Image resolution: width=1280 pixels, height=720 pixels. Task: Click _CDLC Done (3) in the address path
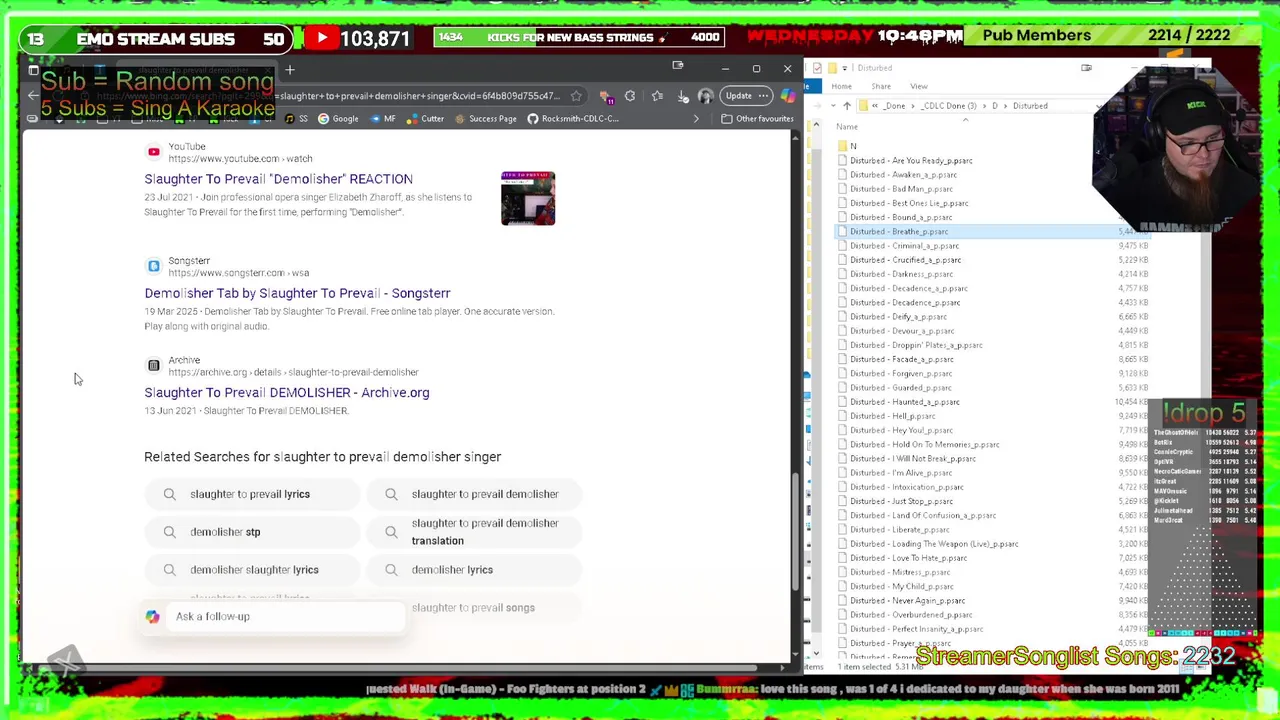pyautogui.click(x=949, y=106)
